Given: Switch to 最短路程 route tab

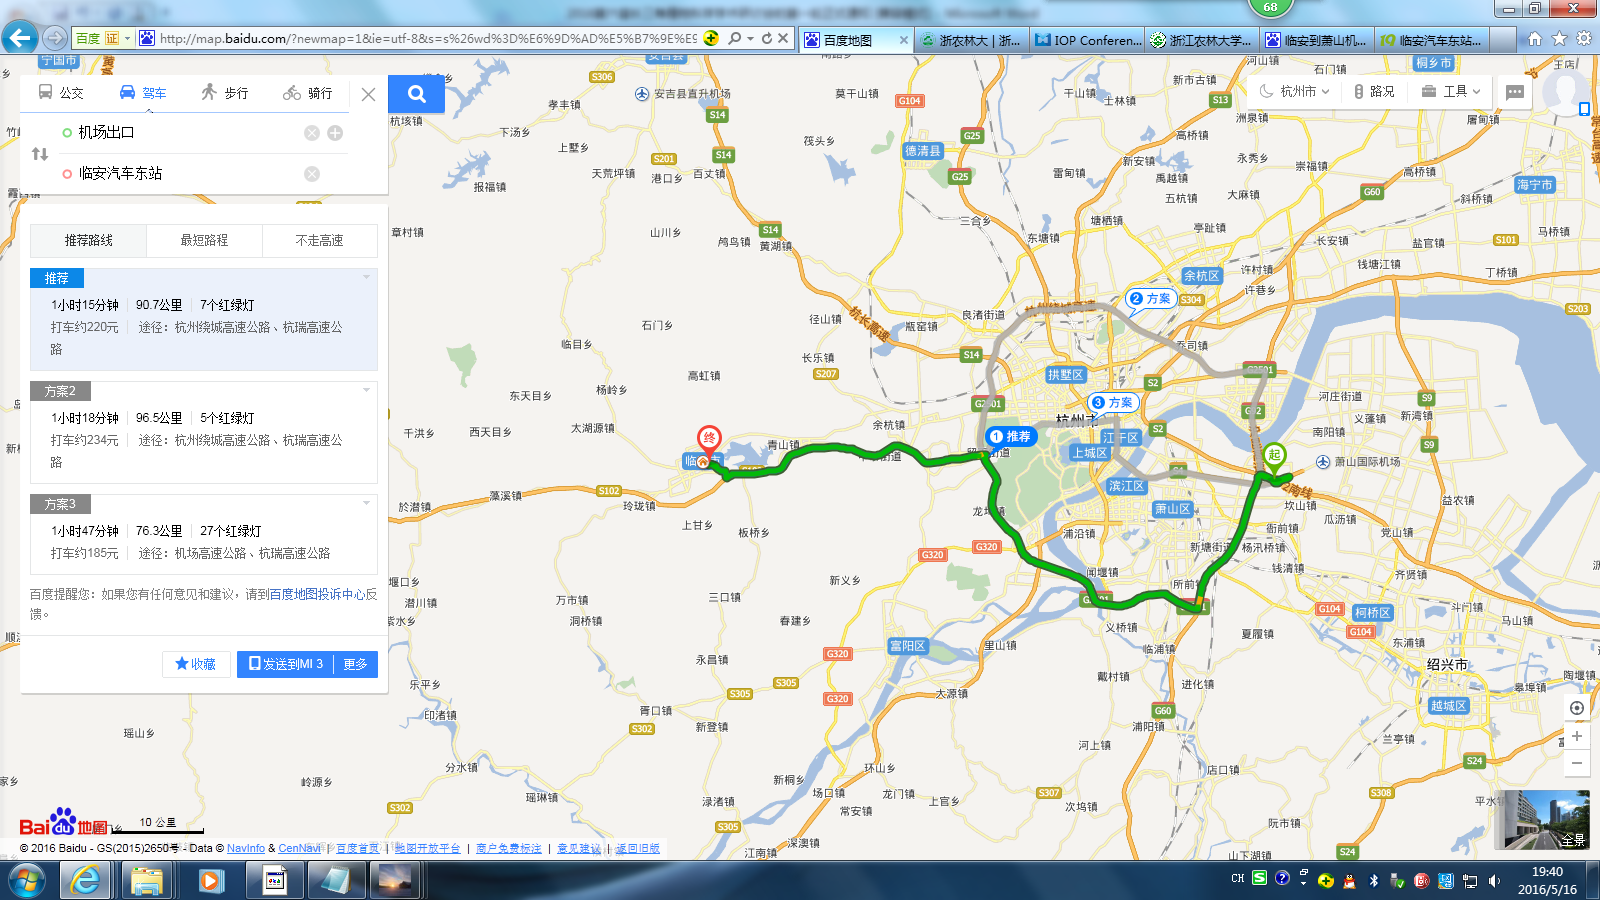Looking at the screenshot, I should [x=204, y=240].
